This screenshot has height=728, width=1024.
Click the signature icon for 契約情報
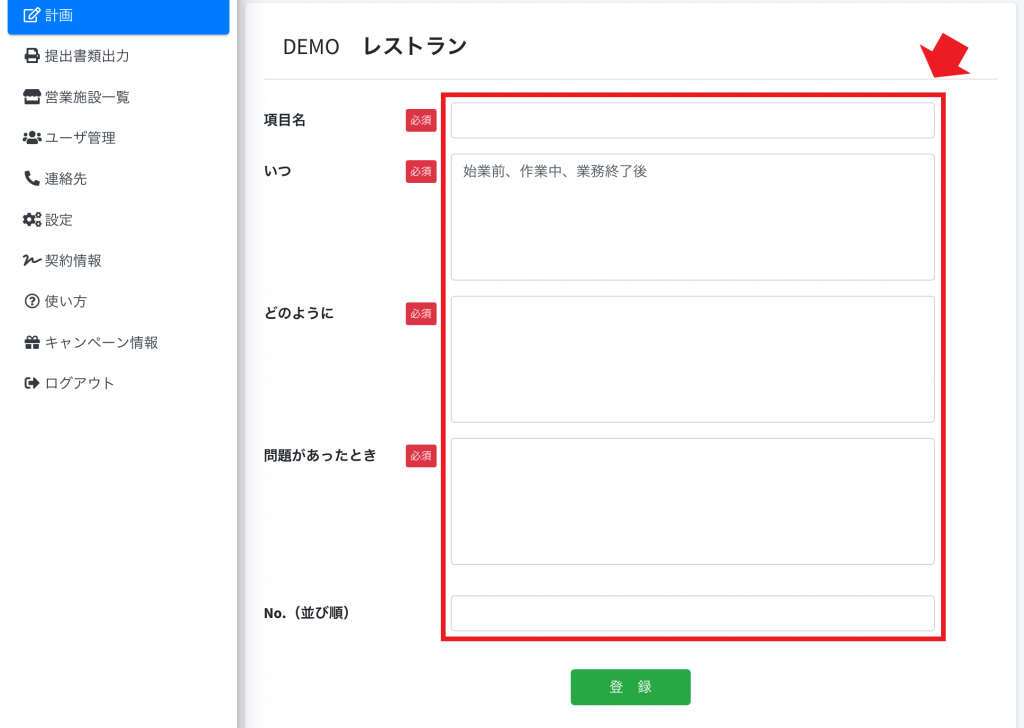32,261
